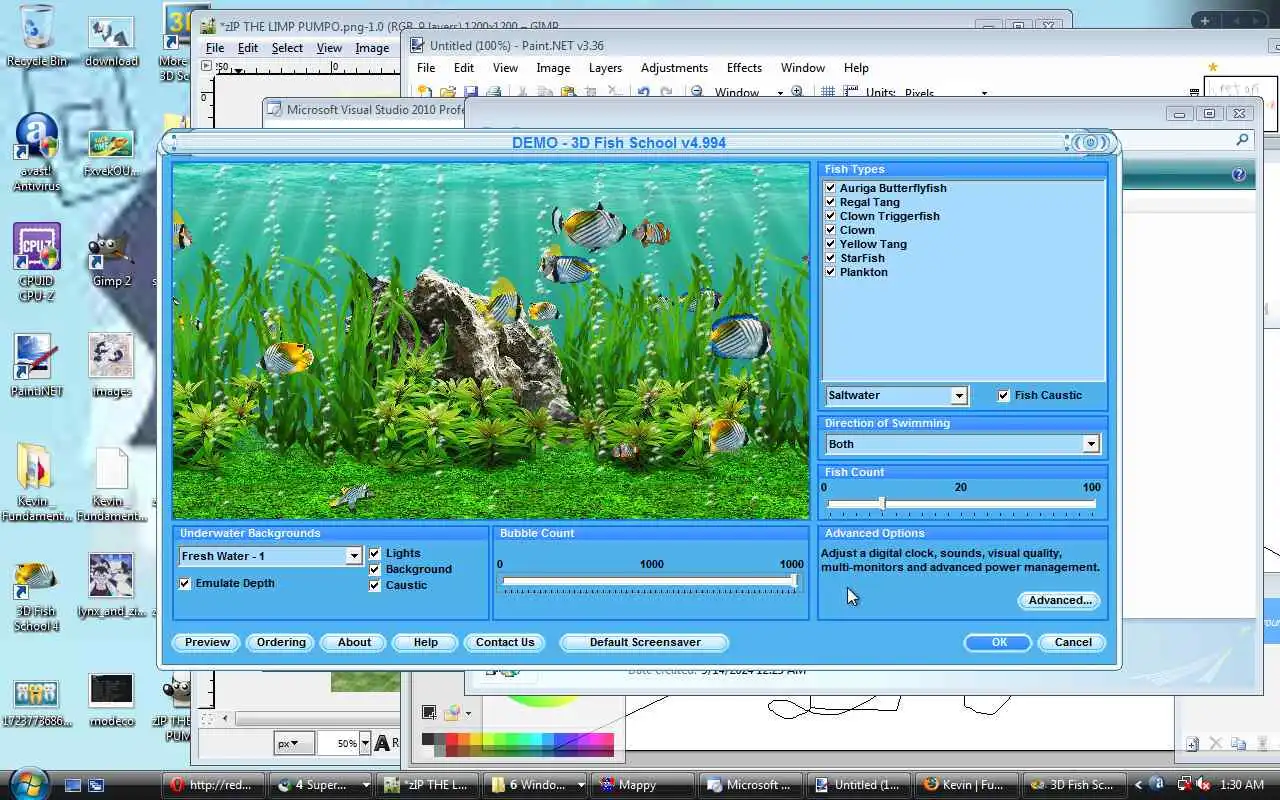Screen dimensions: 1280x800
Task: Open GIMP 50% zoom dropdown
Action: click(365, 743)
